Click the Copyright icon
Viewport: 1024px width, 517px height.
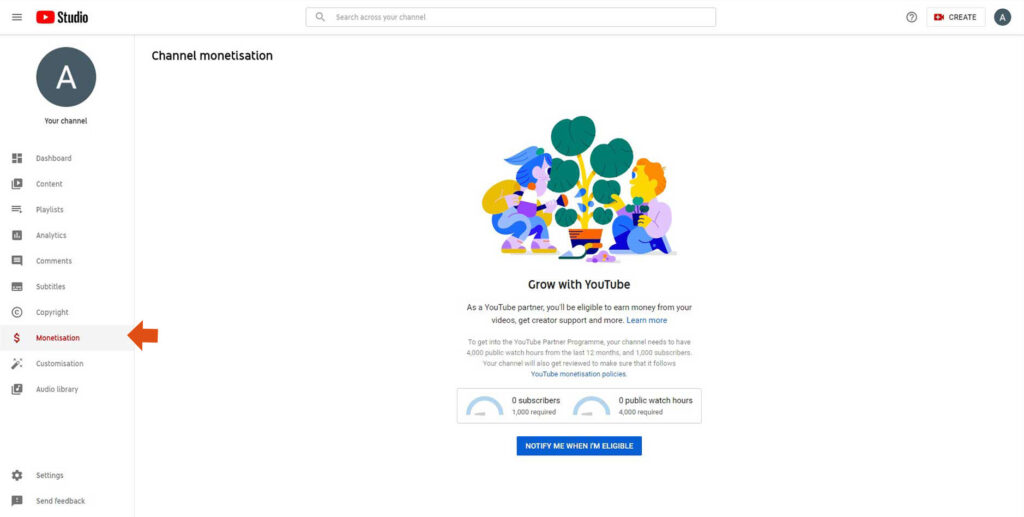pos(17,312)
